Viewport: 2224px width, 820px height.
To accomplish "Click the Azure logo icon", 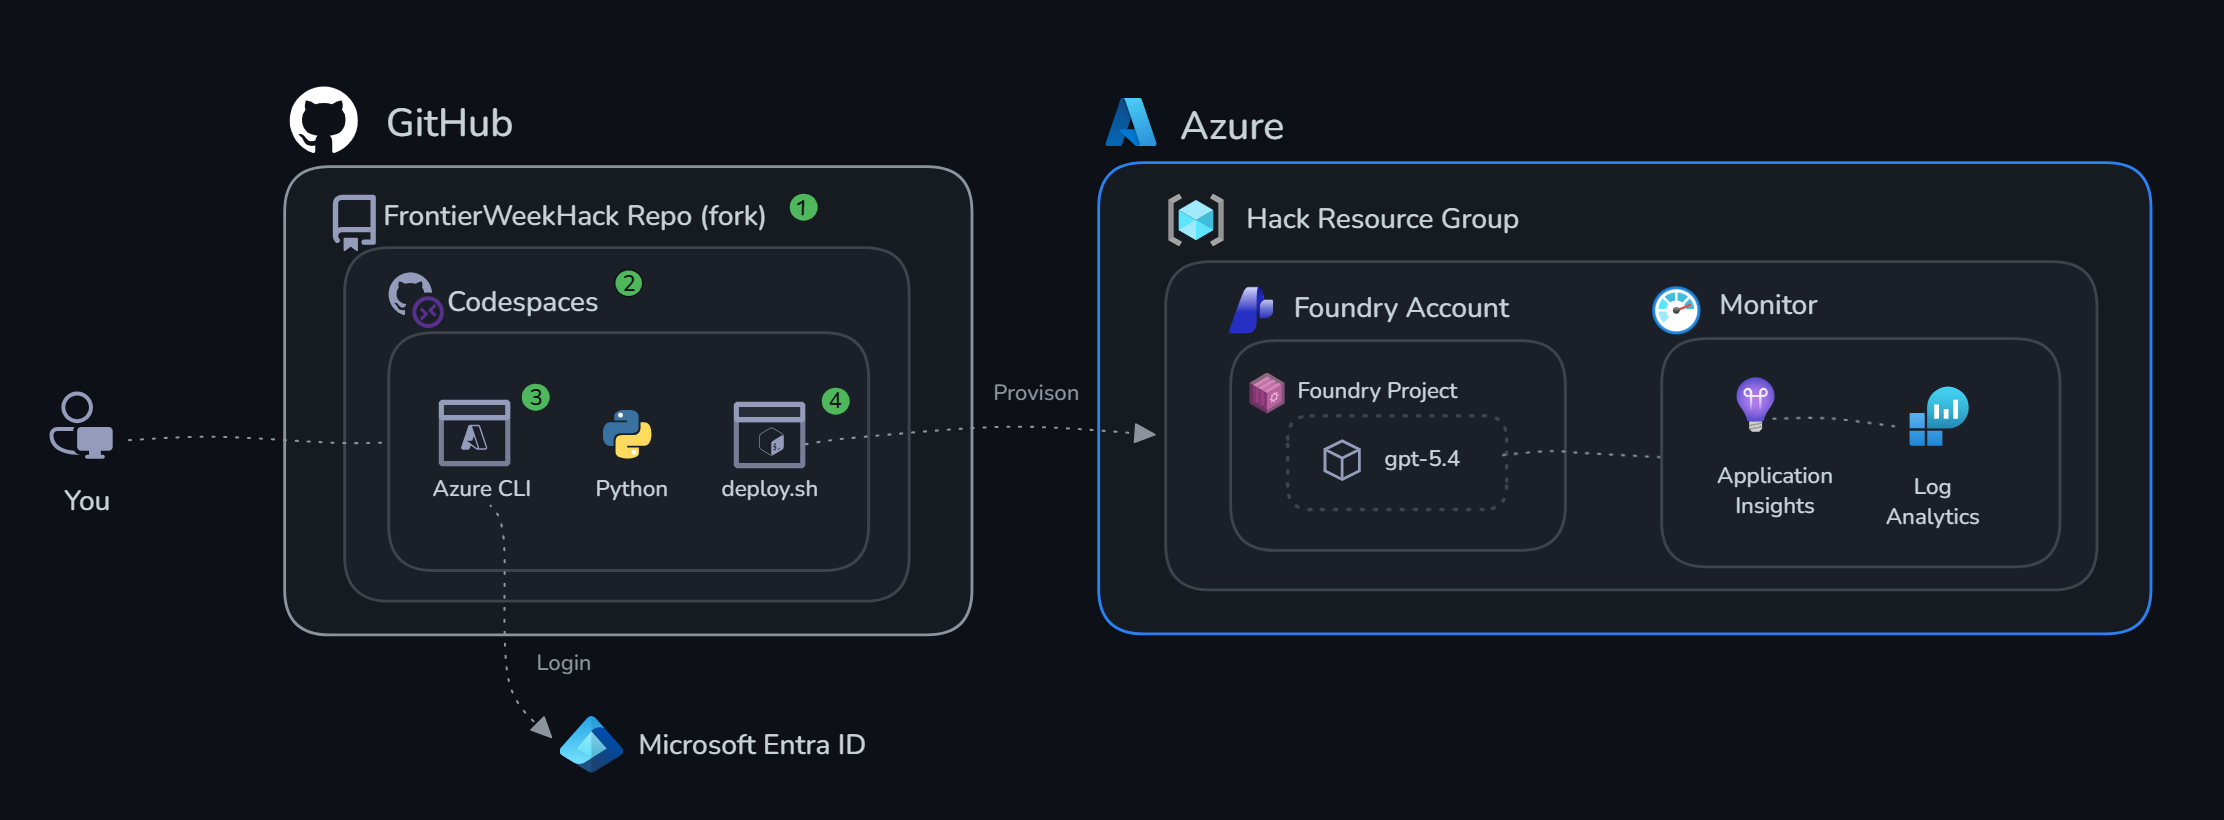I will pos(1131,122).
